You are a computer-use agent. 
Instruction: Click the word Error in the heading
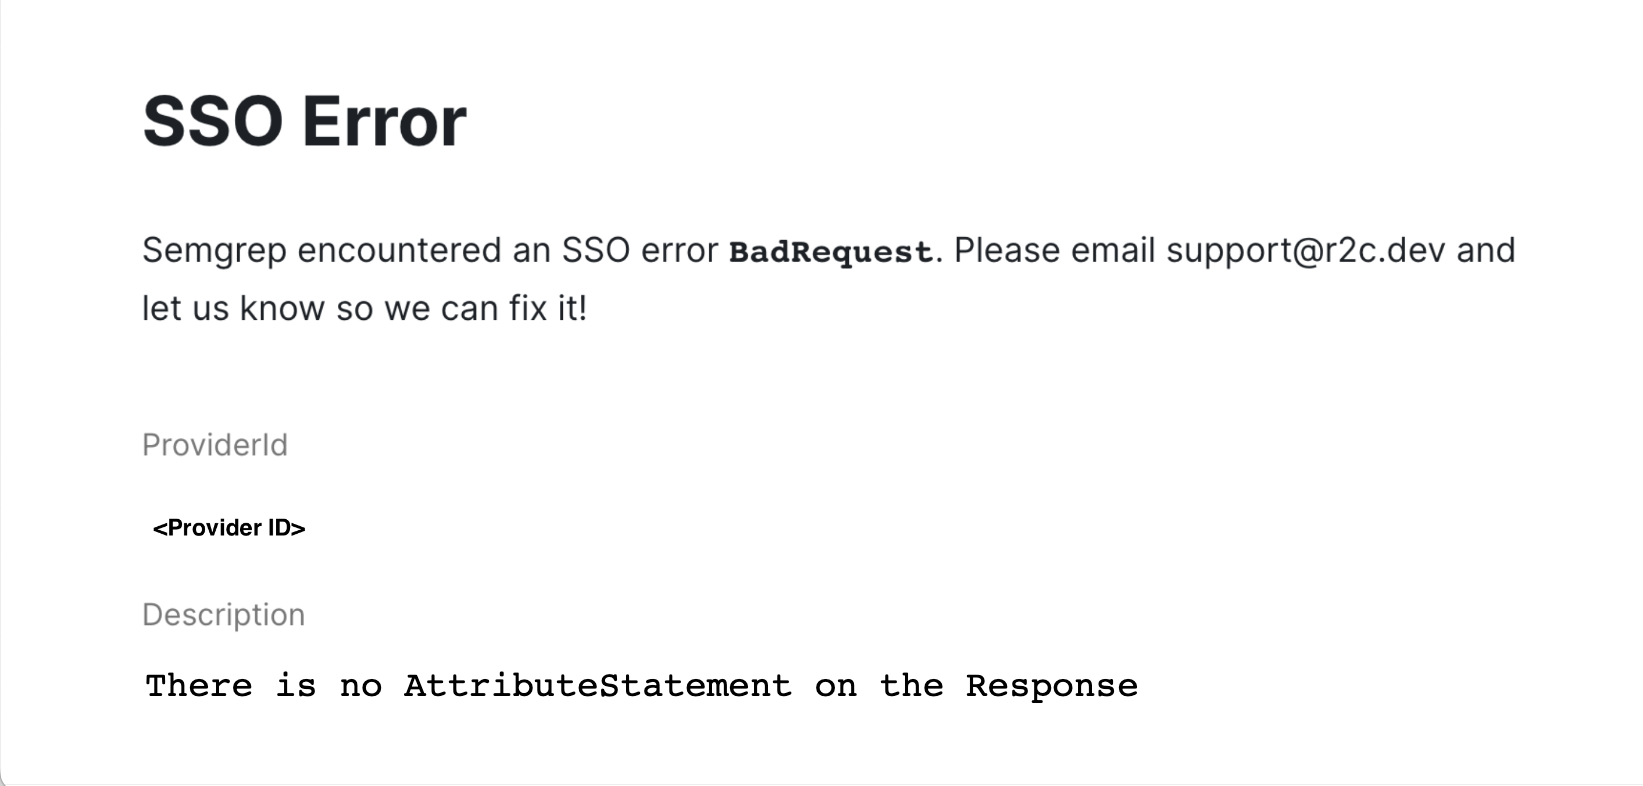pos(384,122)
